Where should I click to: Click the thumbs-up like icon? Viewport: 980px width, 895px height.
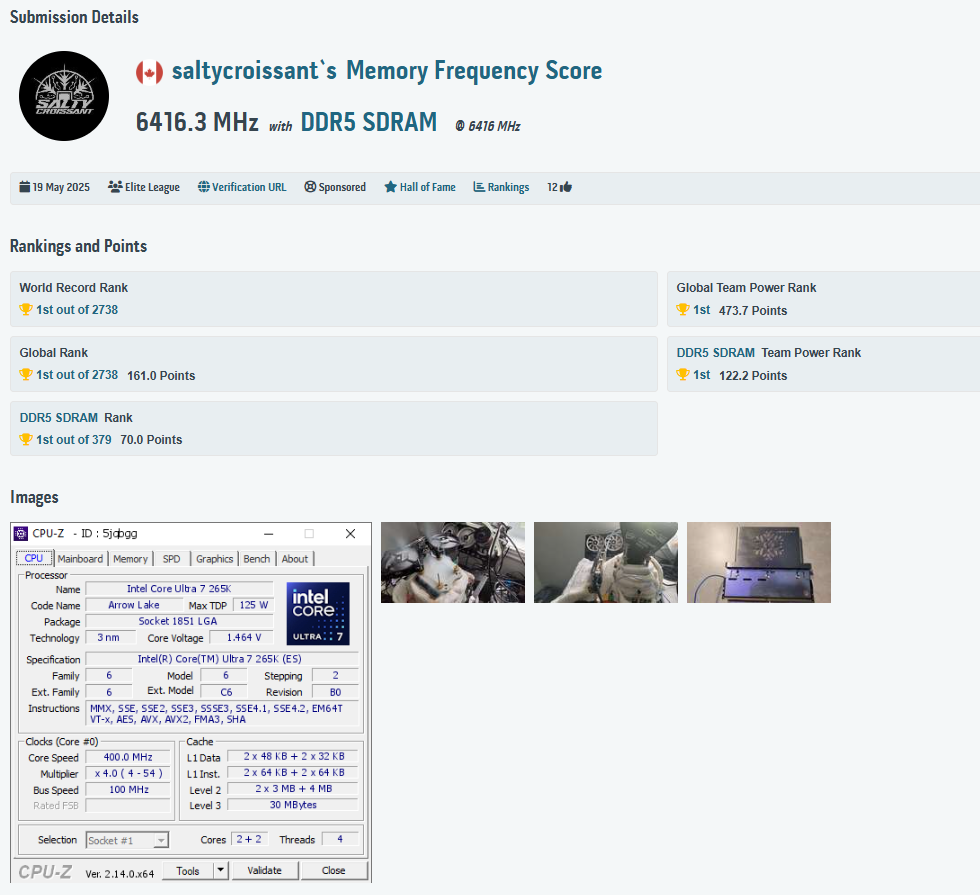click(x=566, y=187)
